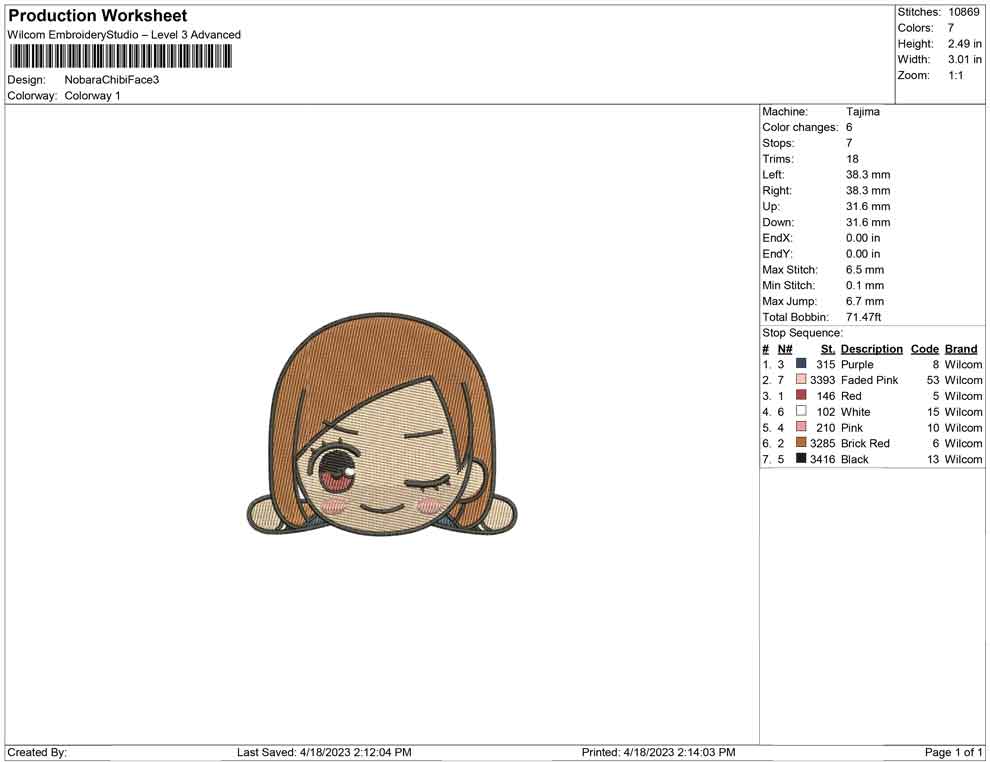Click the stitch count 10869
The image size is (990, 762).
pos(963,12)
